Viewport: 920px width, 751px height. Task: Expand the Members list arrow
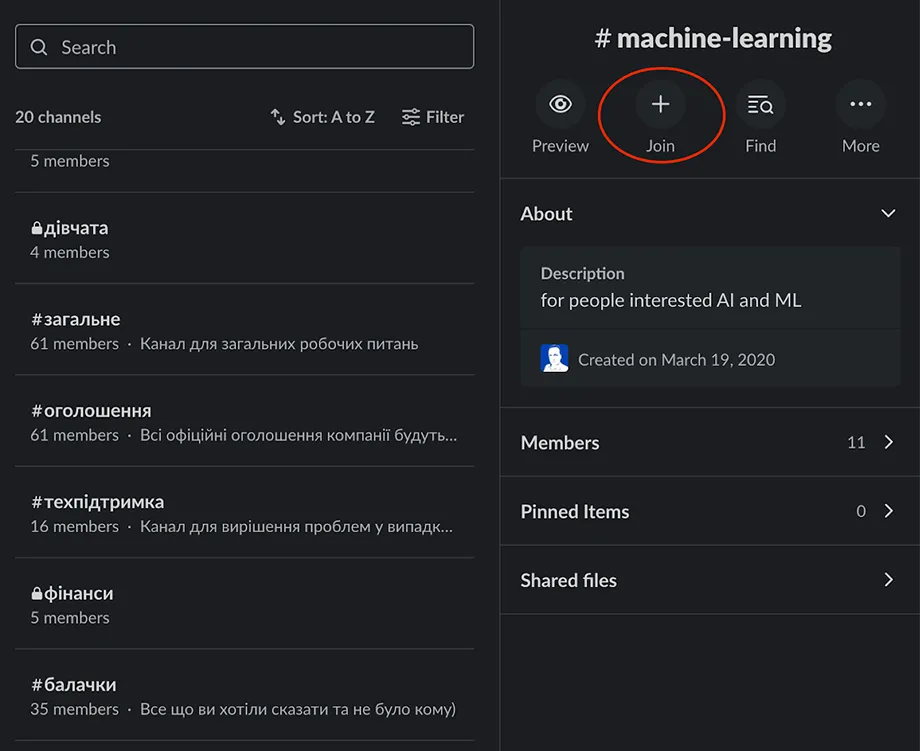pyautogui.click(x=888, y=442)
